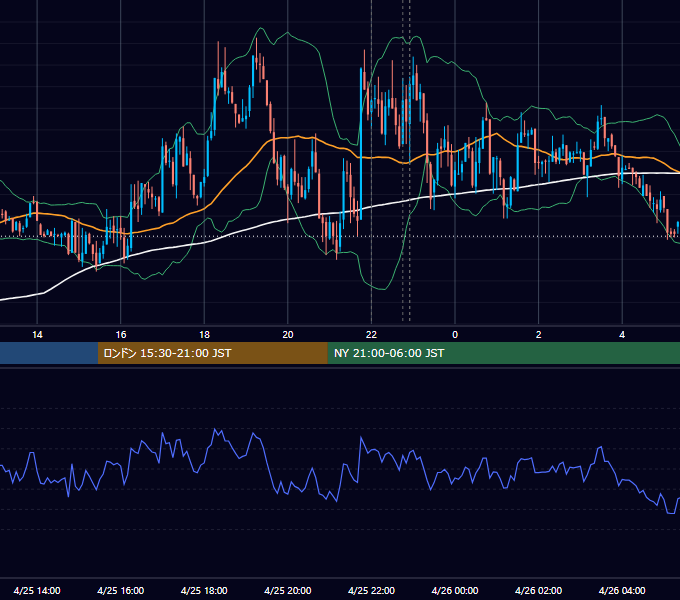Screen dimensions: 680x600
Task: Click the blue session bar before London
Action: coord(49,353)
